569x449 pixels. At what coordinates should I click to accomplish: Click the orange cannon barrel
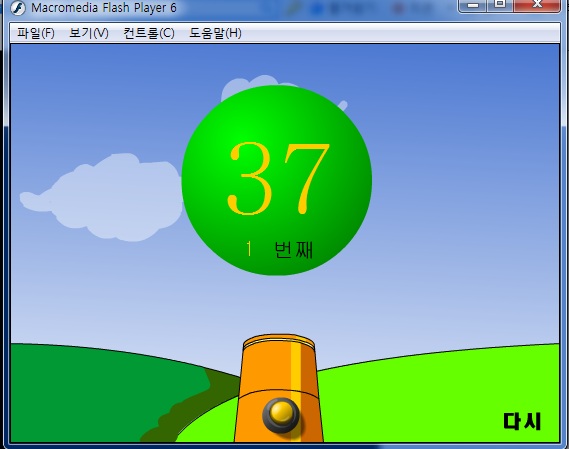click(279, 388)
